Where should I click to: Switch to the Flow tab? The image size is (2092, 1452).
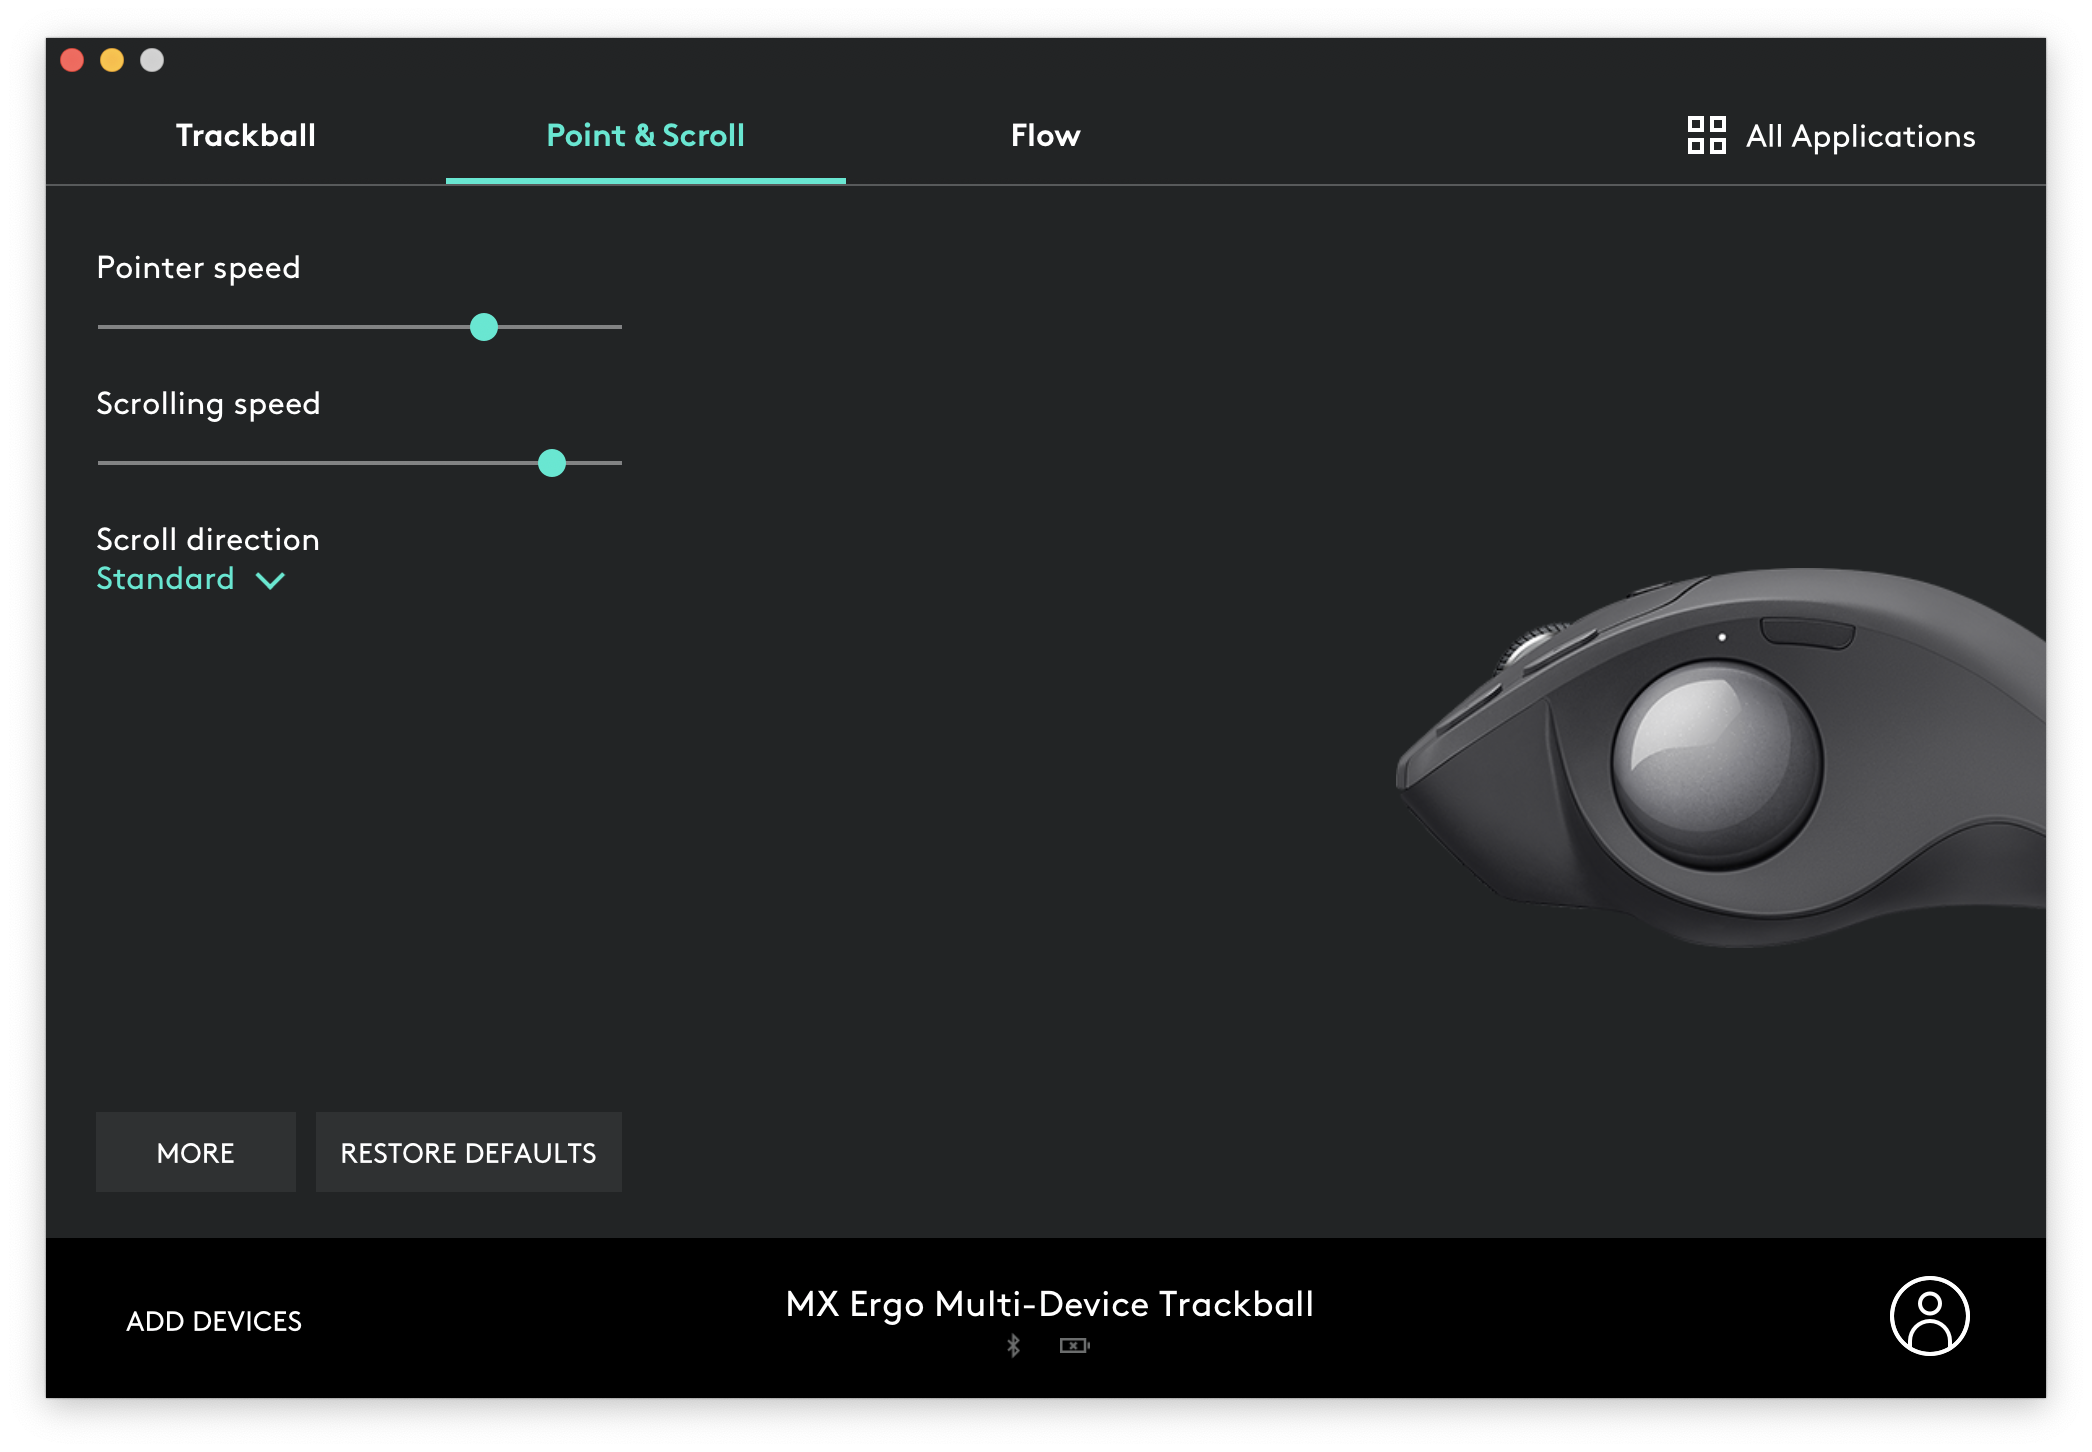point(1045,135)
